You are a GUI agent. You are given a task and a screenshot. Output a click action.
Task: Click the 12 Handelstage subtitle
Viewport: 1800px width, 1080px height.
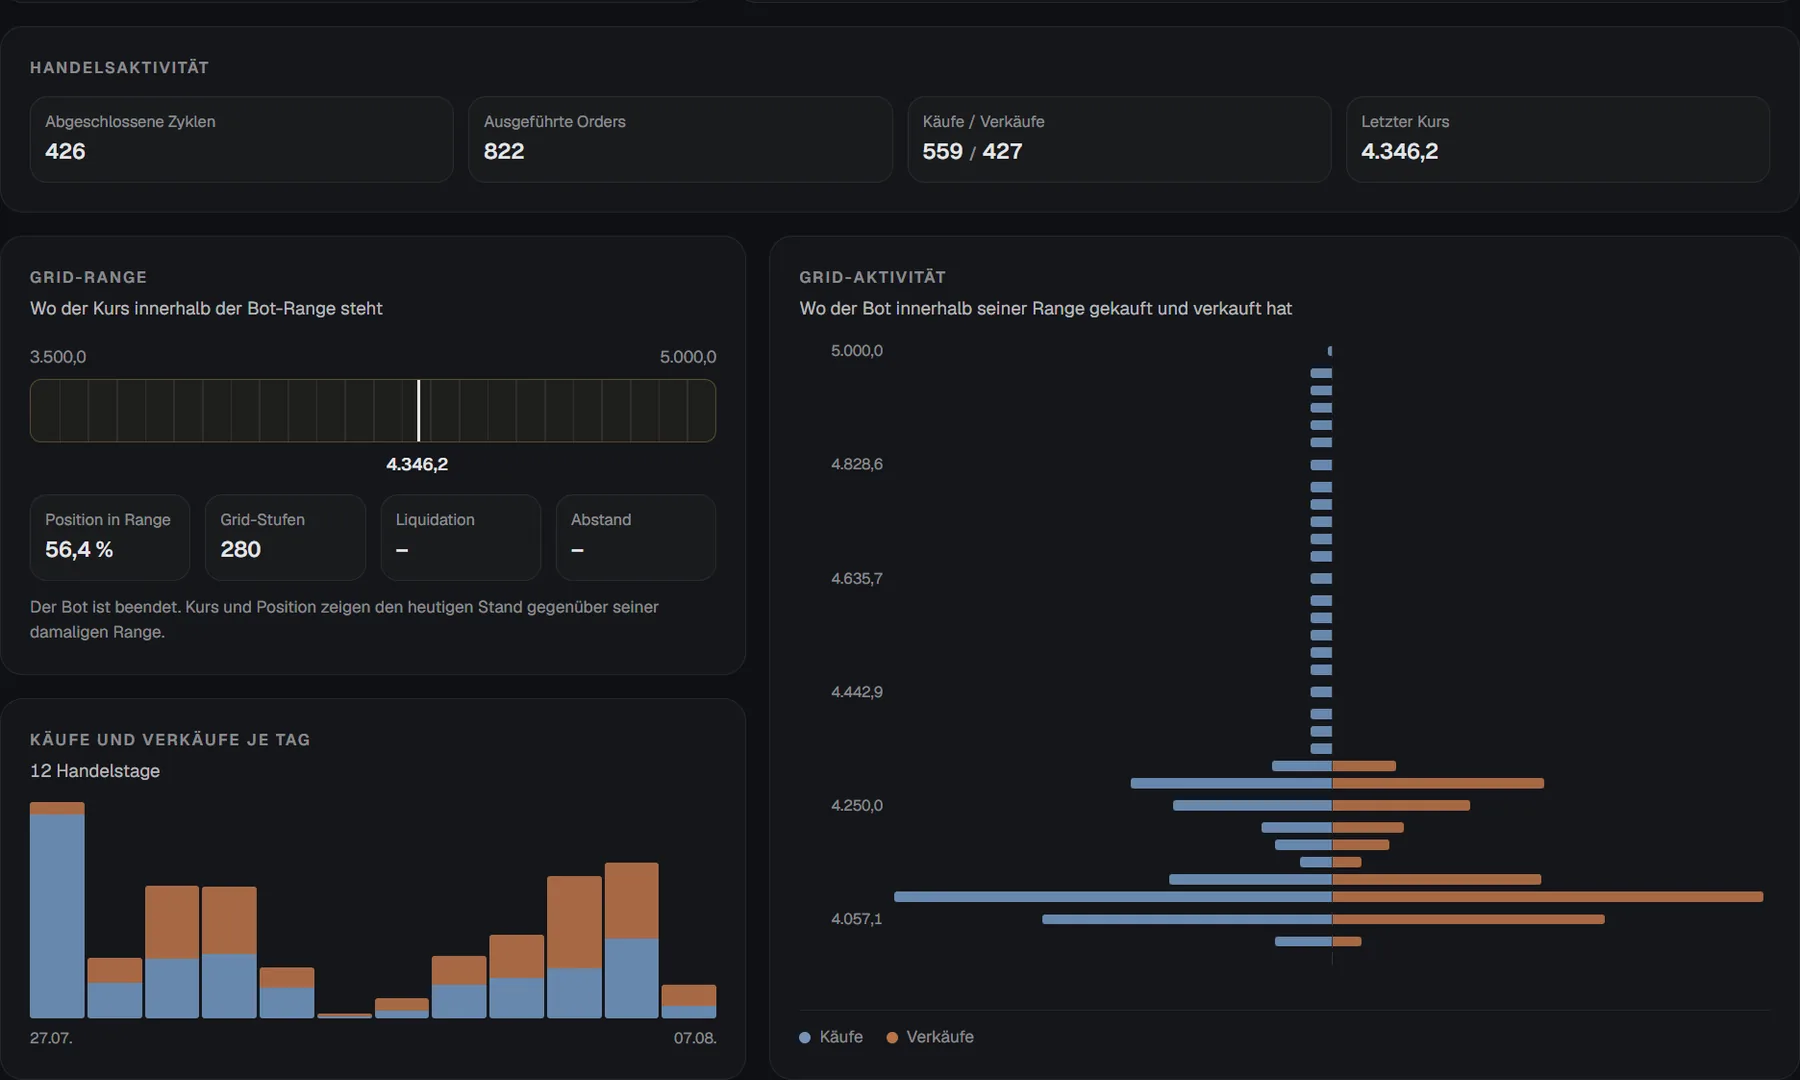[95, 771]
